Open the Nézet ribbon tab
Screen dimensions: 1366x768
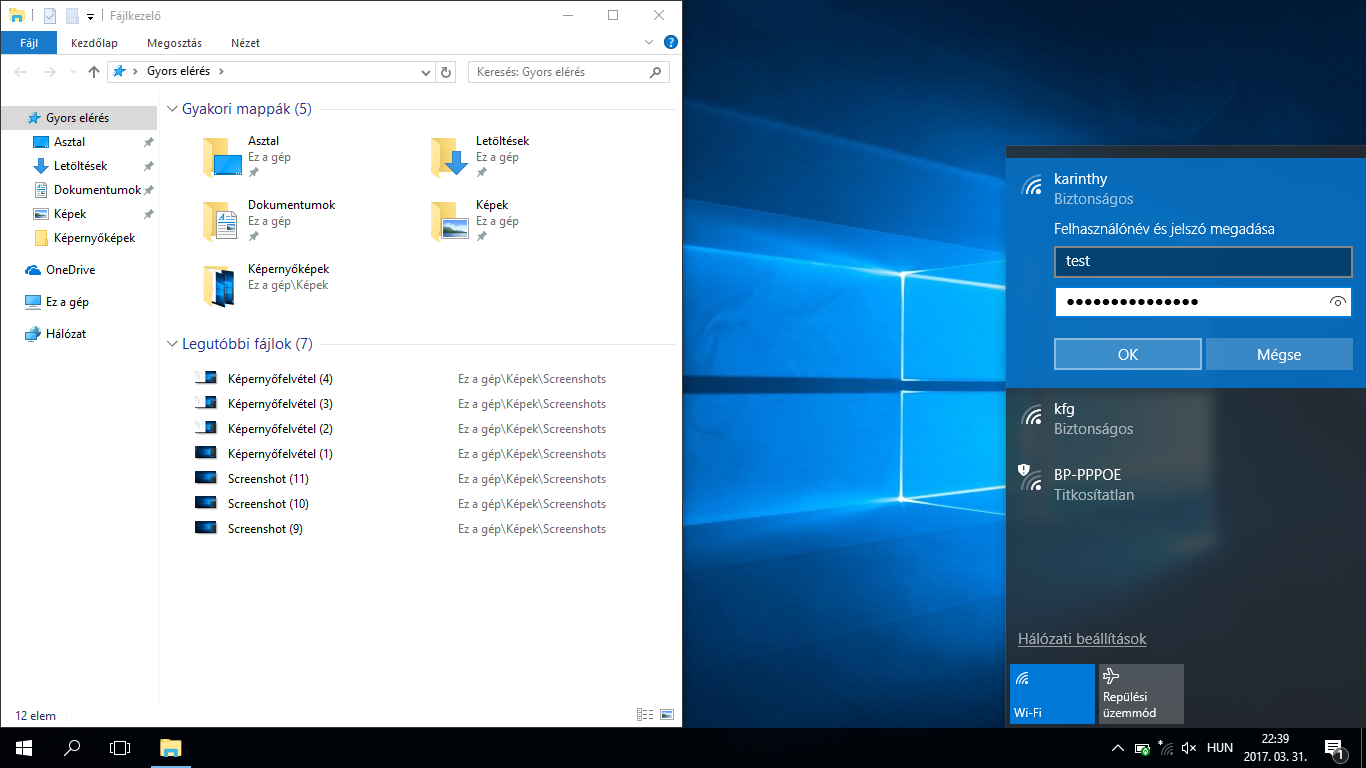245,43
